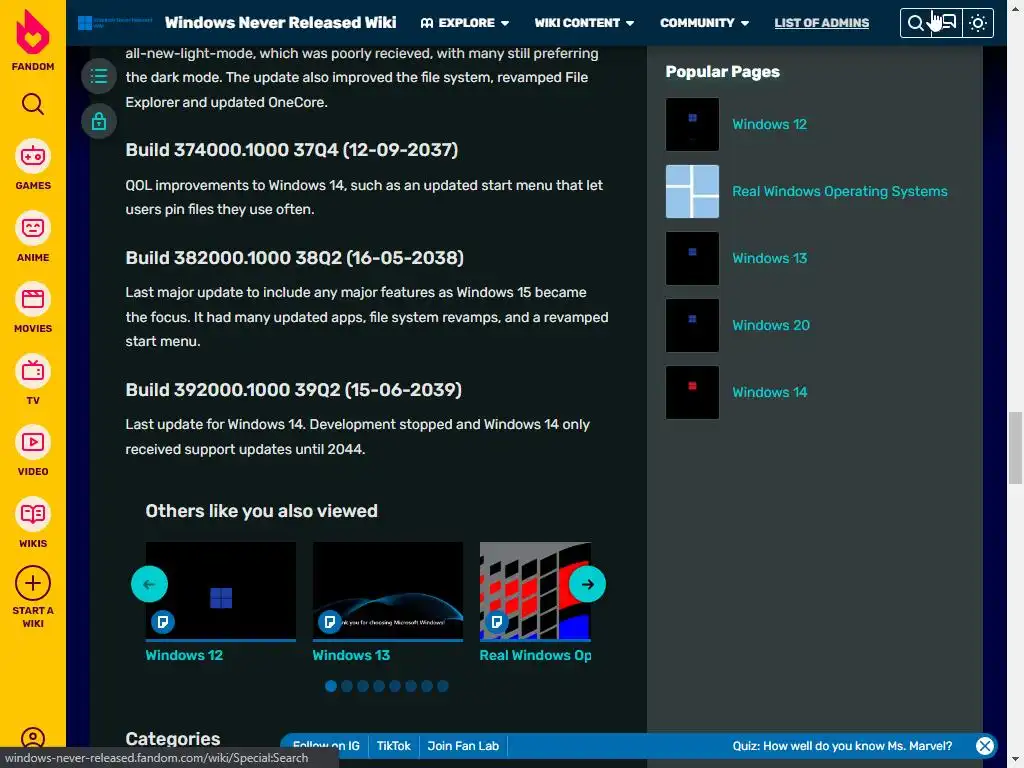Expand the Wiki Content dropdown menu
The width and height of the screenshot is (1024, 768).
point(584,23)
